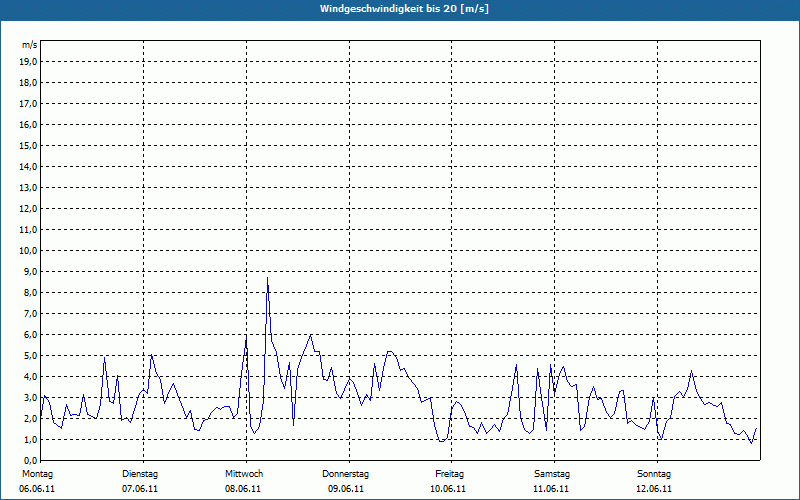This screenshot has width=800, height=500.
Task: Select the 14,0 axis value
Action: [x=28, y=166]
